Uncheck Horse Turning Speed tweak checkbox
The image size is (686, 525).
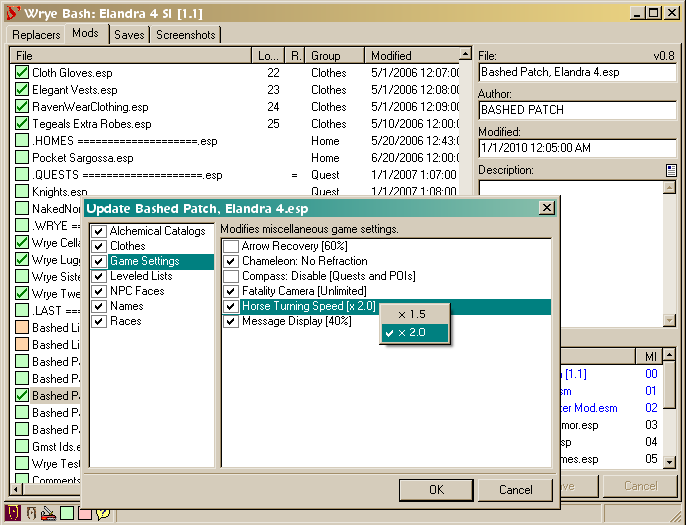coord(231,306)
